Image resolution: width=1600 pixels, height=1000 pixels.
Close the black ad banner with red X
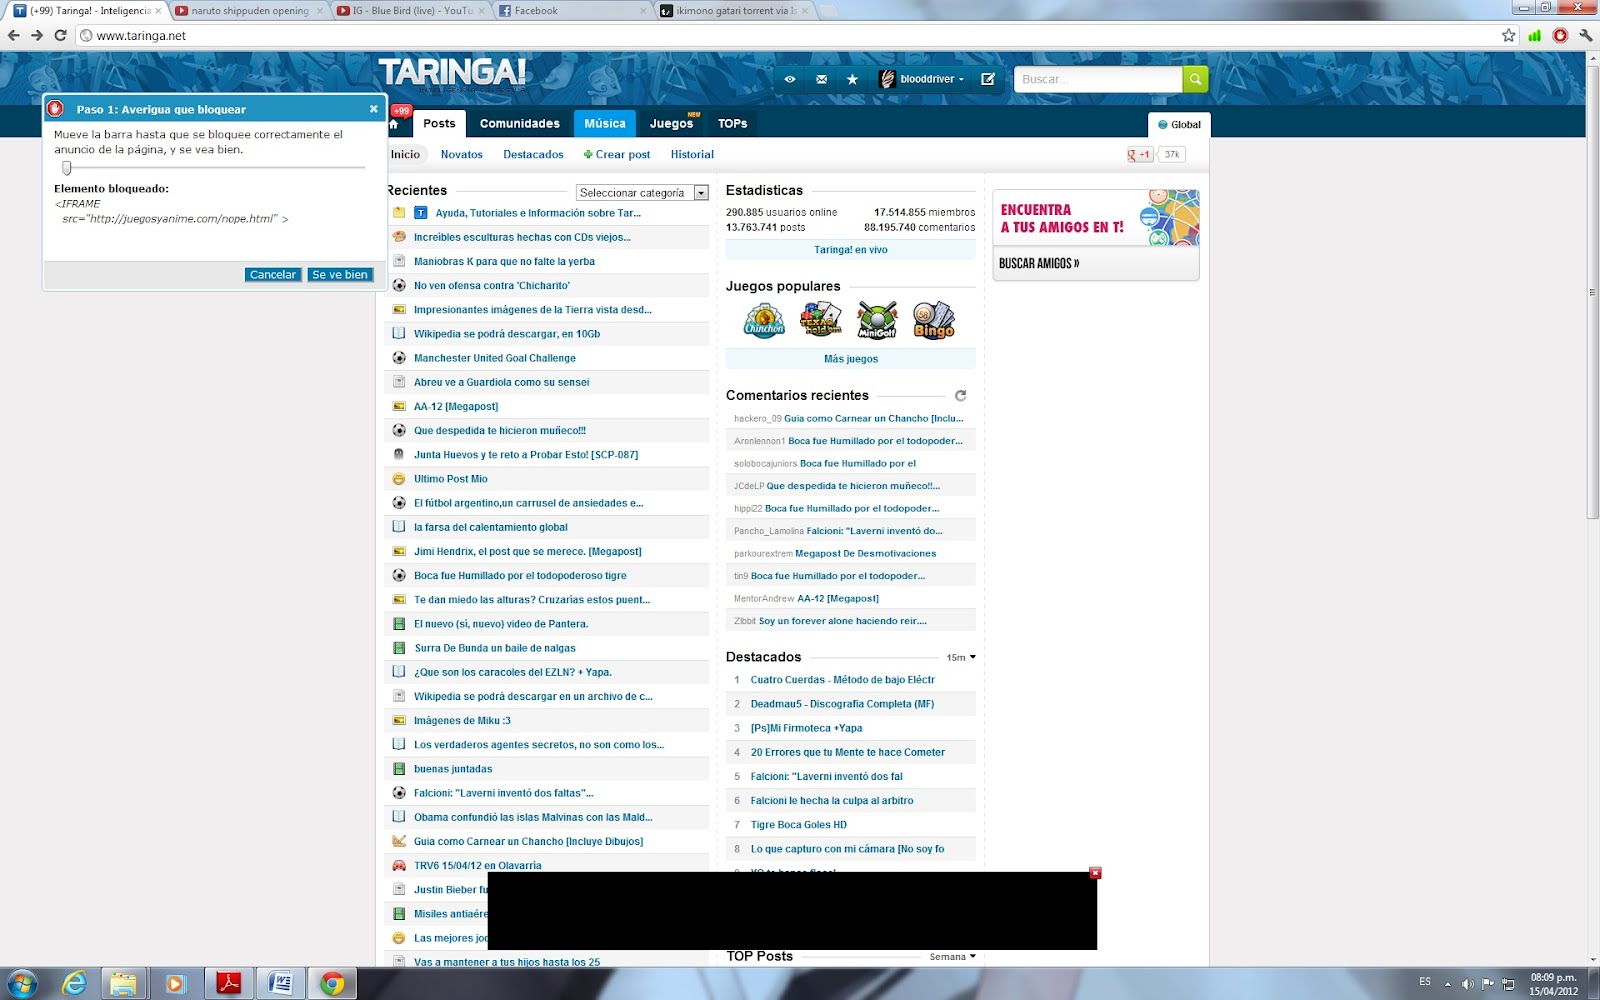pos(1095,873)
